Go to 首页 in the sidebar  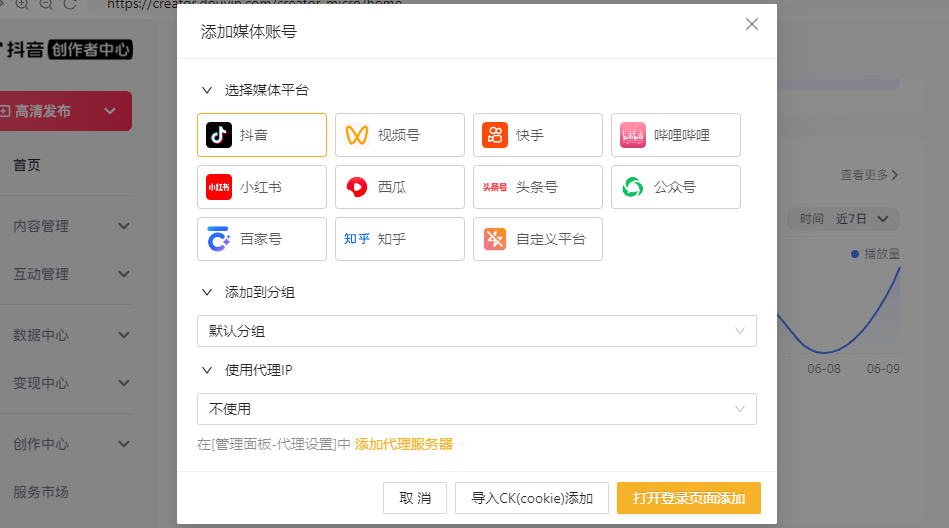click(27, 165)
